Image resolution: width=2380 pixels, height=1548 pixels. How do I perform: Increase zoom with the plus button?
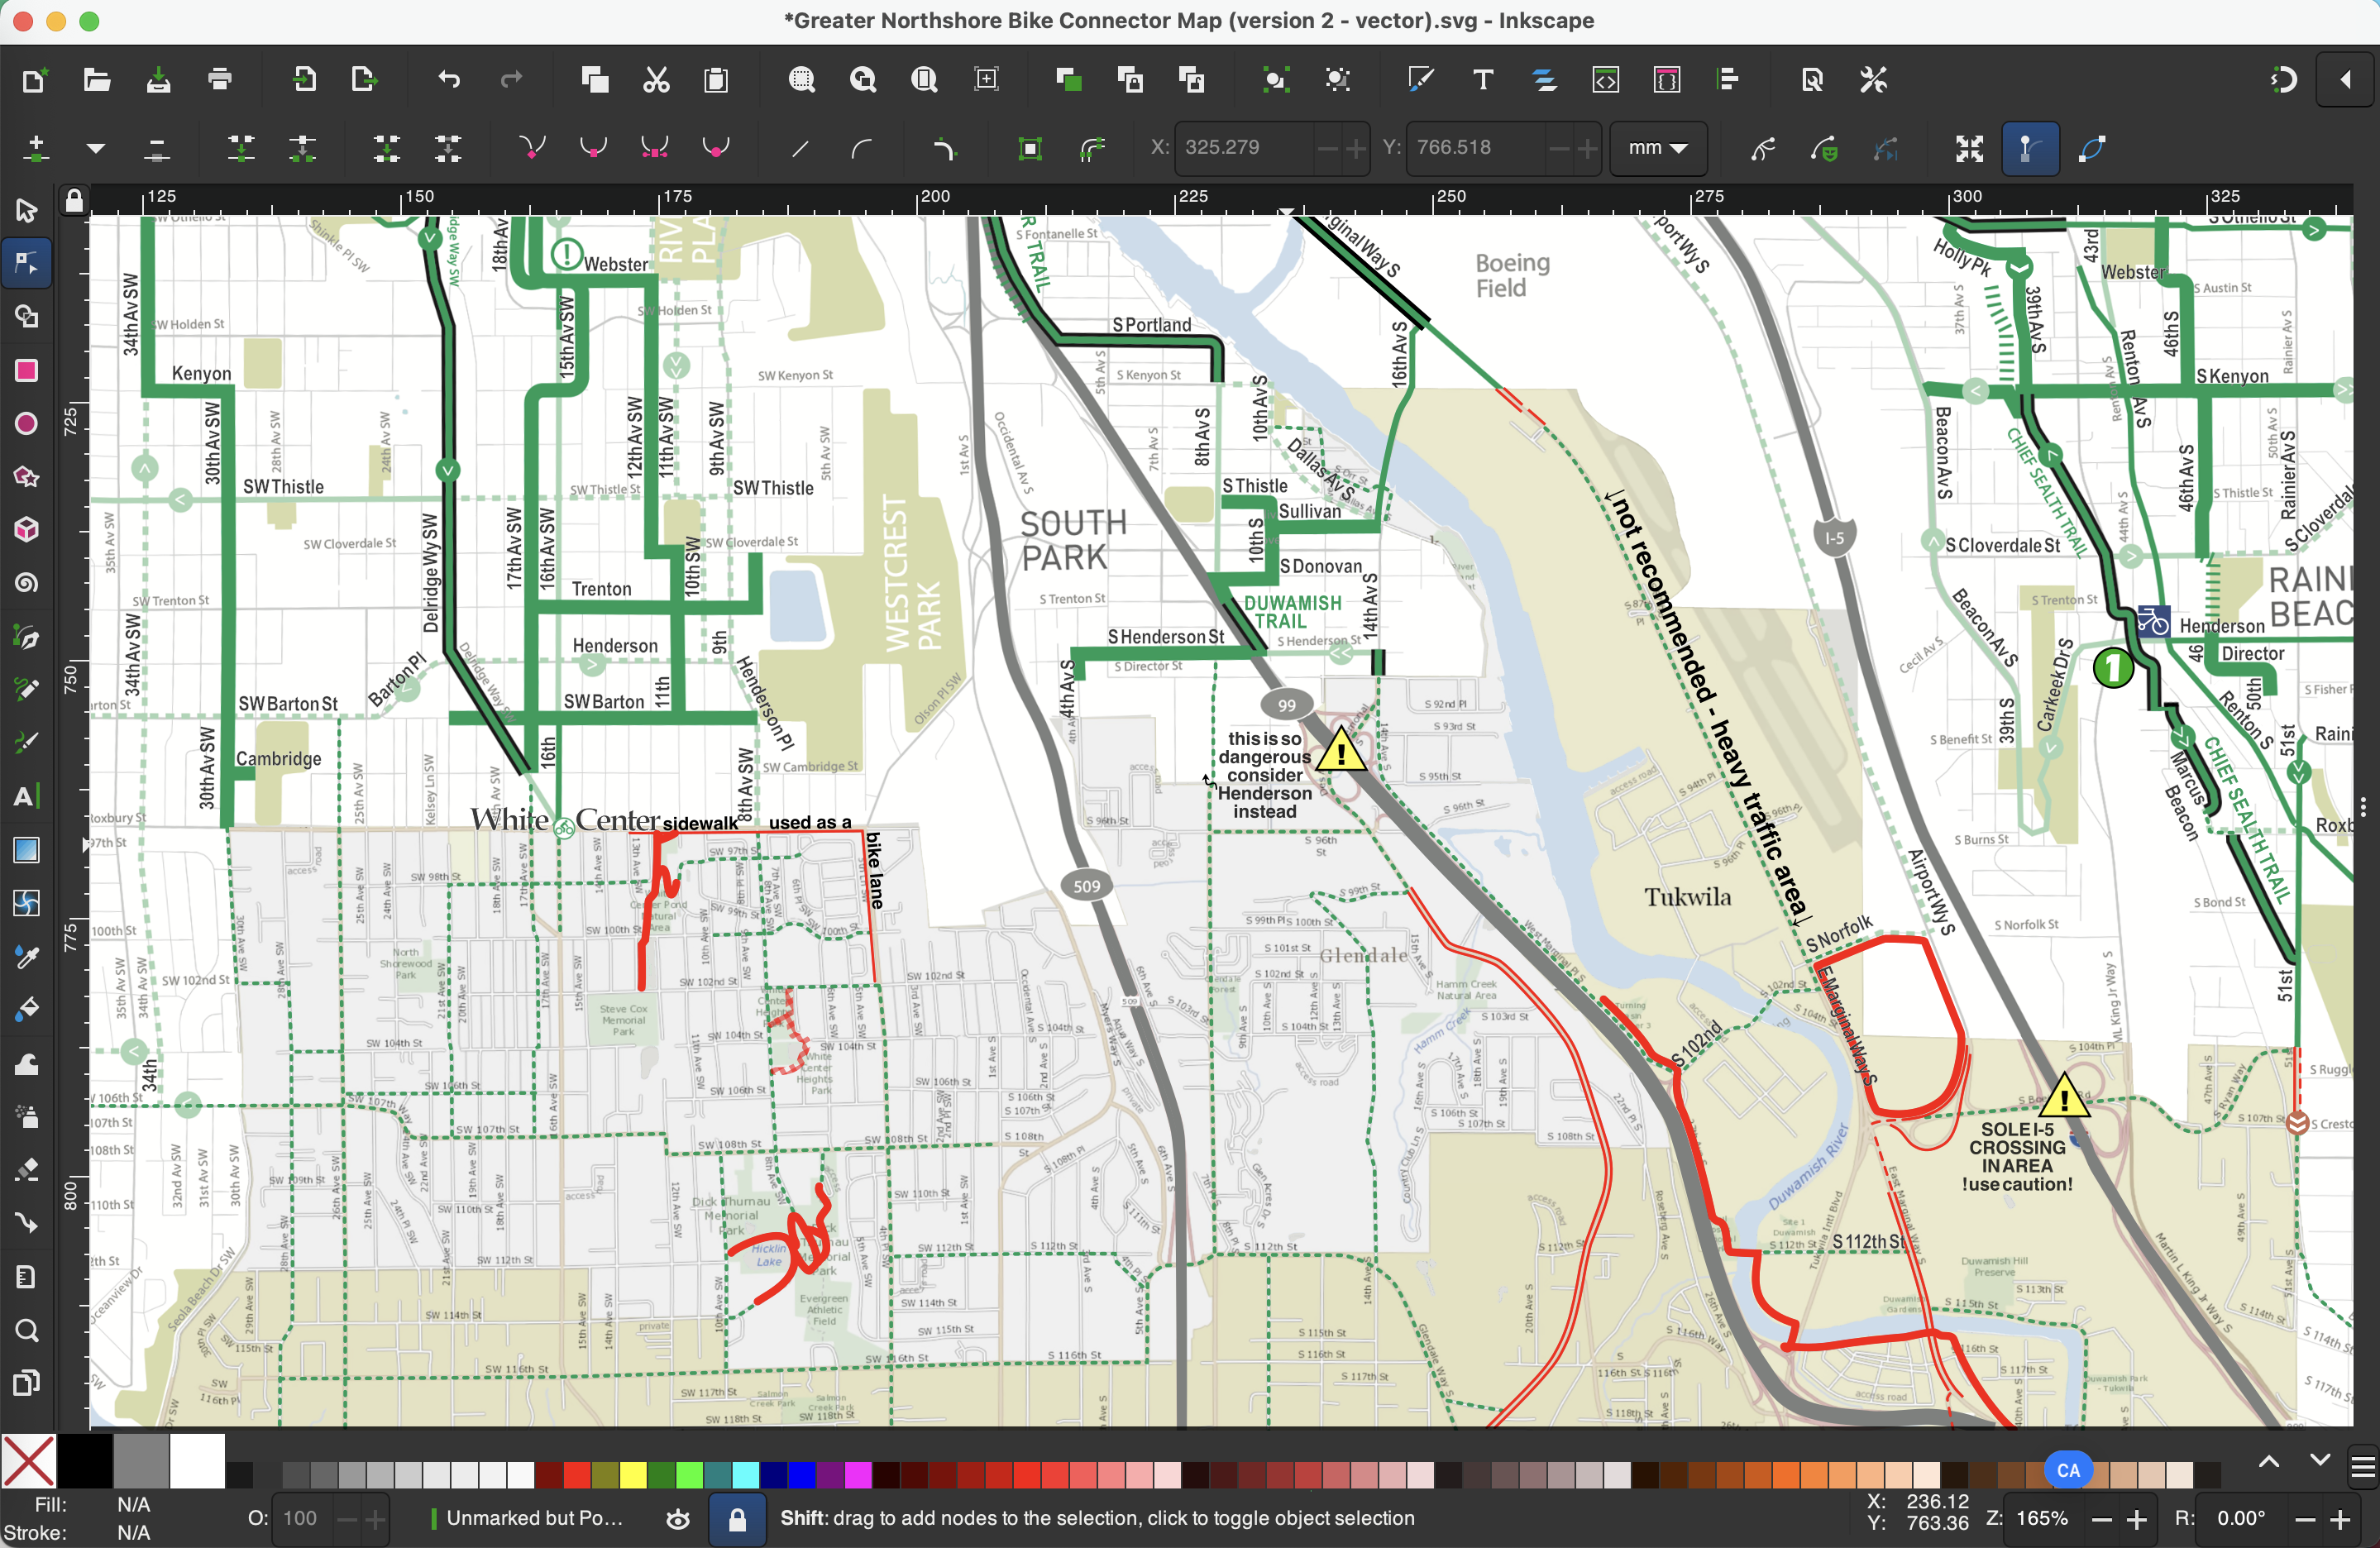2137,1518
